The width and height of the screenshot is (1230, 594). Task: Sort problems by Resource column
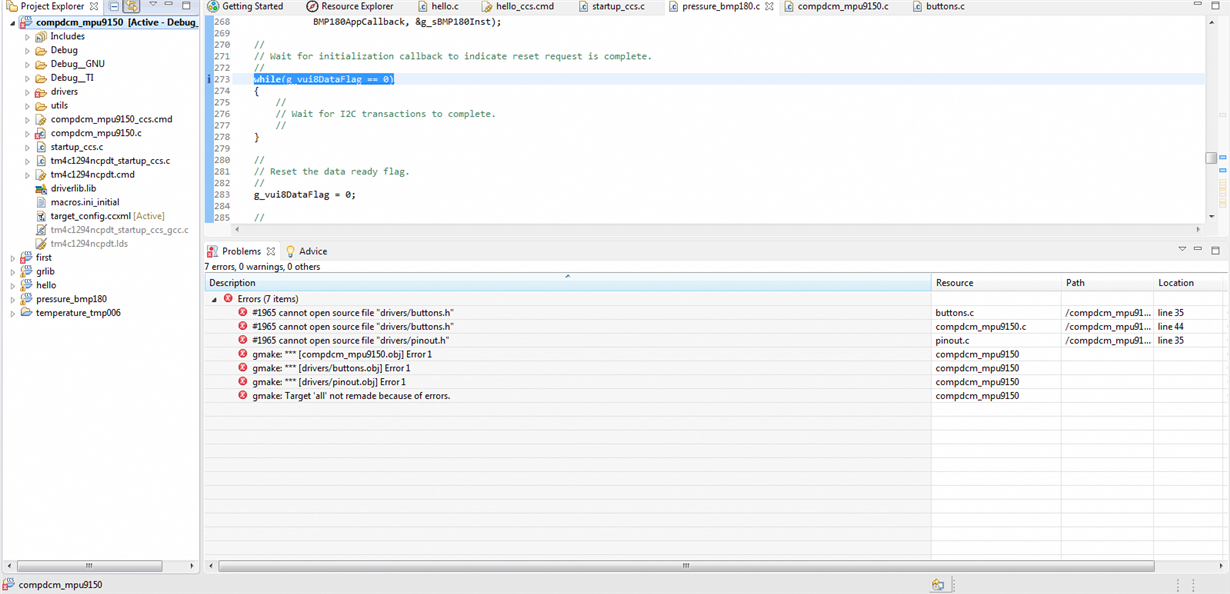[x=996, y=283]
